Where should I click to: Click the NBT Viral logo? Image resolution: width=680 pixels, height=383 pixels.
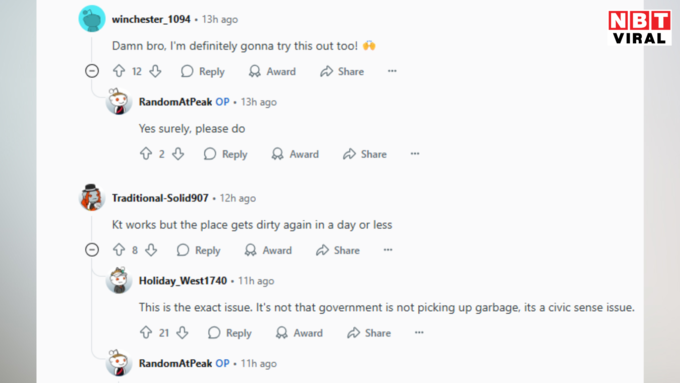point(639,28)
